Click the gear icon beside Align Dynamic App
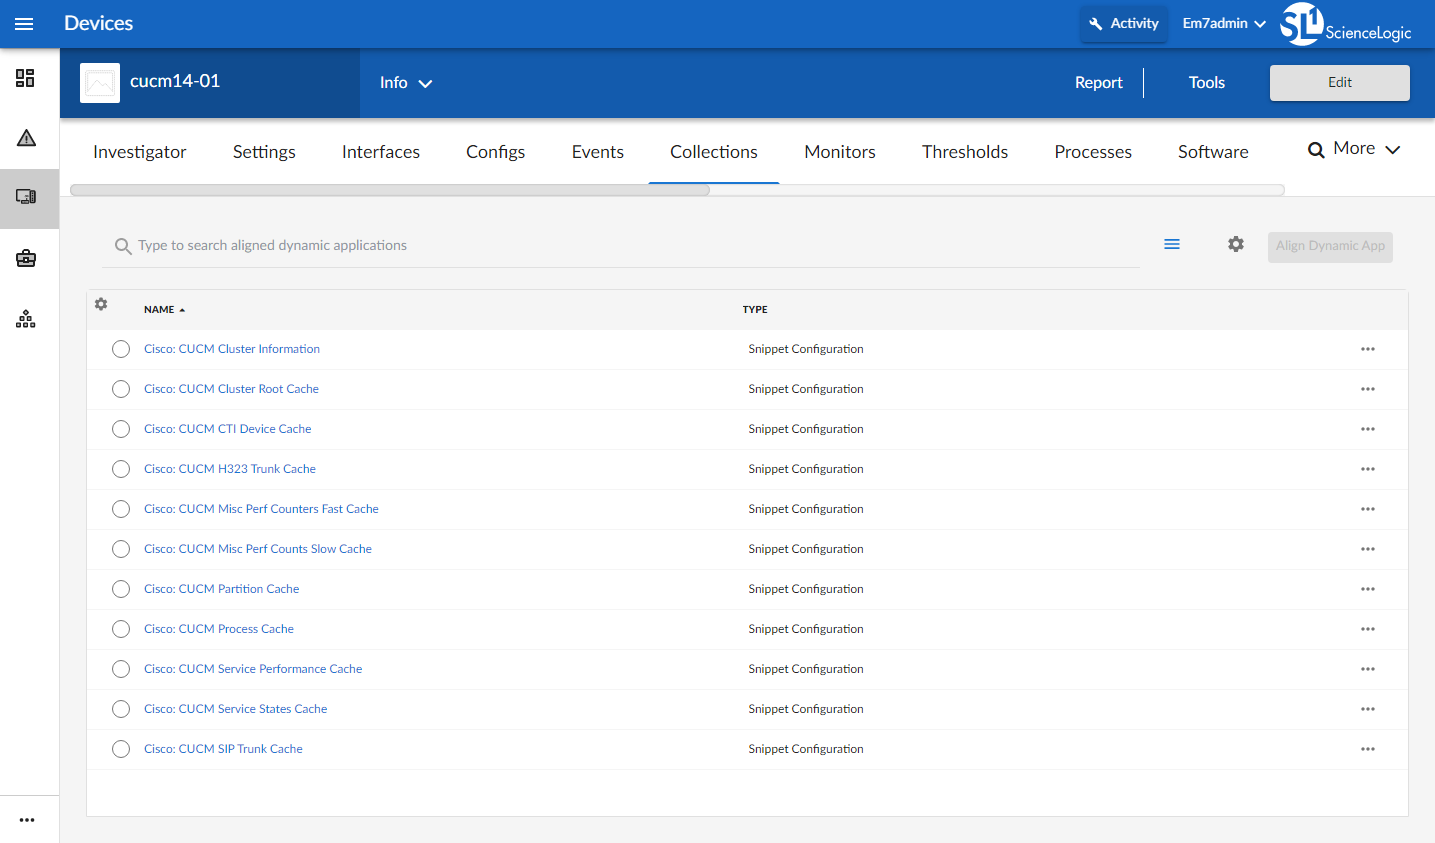This screenshot has height=843, width=1435. [1236, 245]
